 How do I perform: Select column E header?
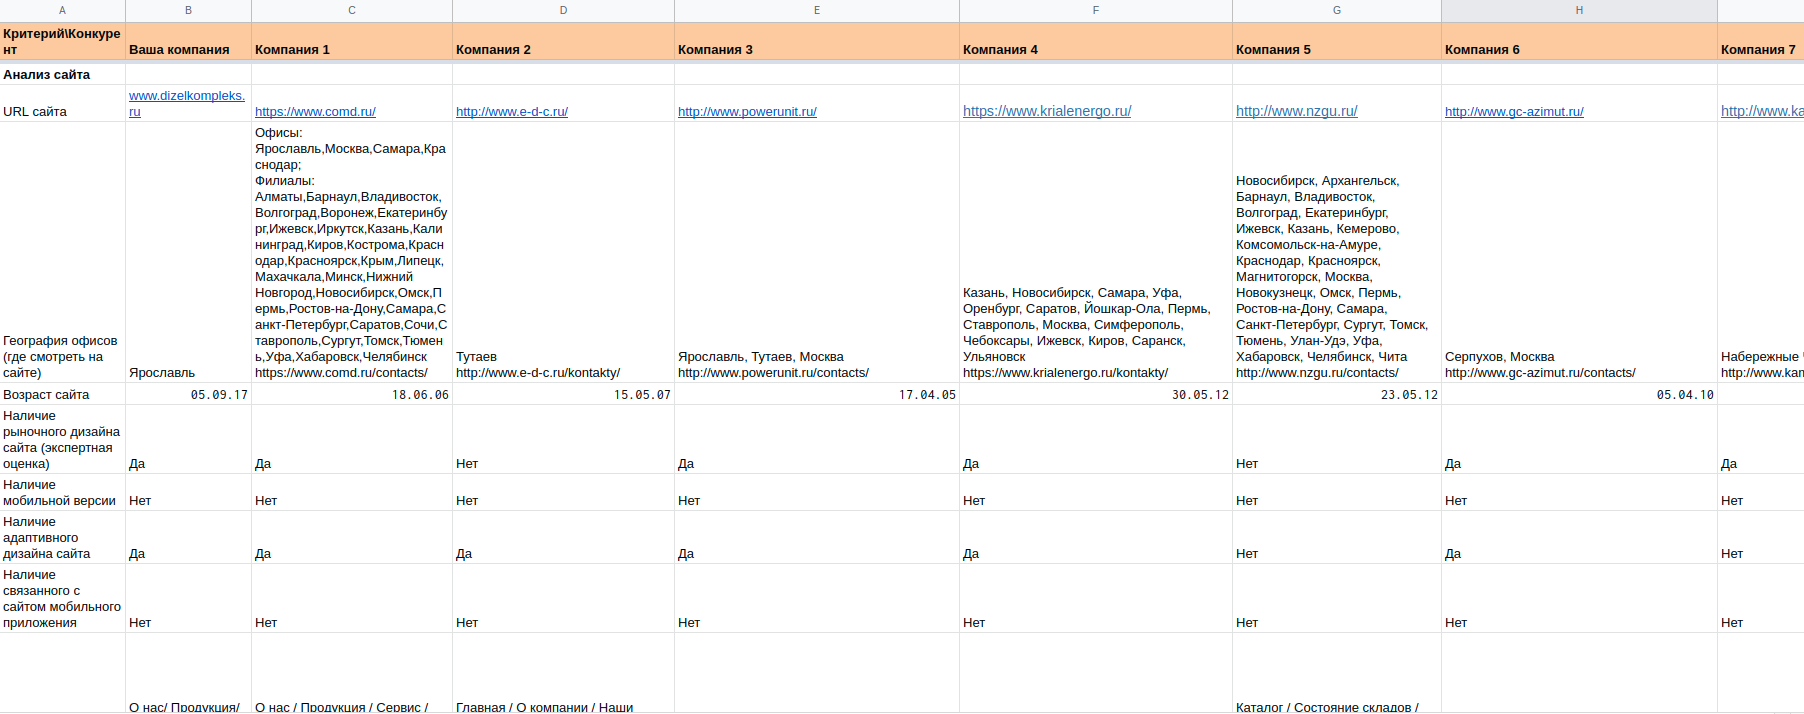(x=816, y=10)
